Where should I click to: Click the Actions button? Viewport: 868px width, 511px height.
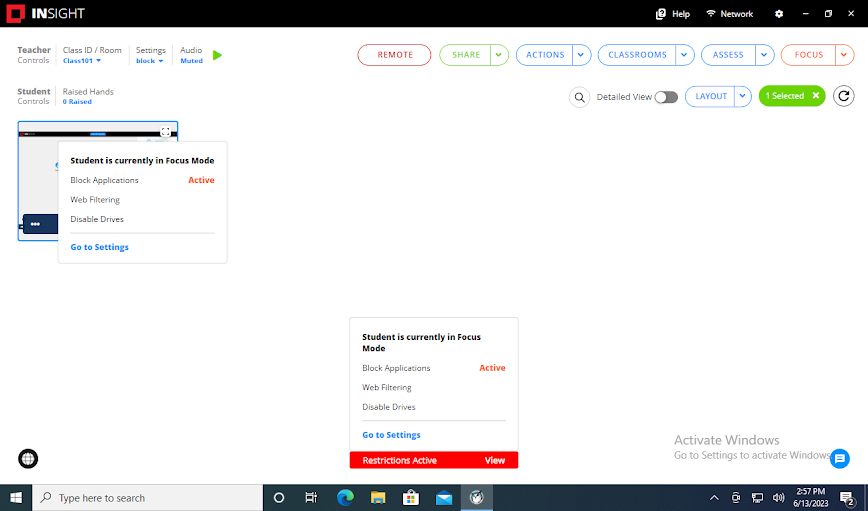coord(545,55)
